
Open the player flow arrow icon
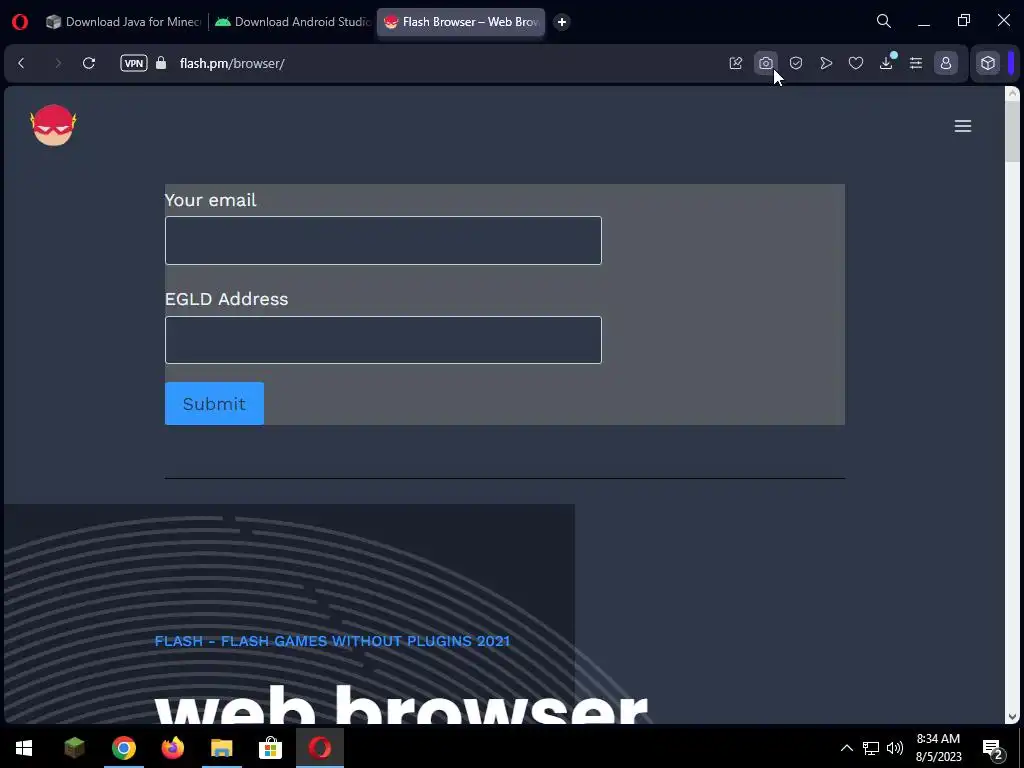[826, 63]
